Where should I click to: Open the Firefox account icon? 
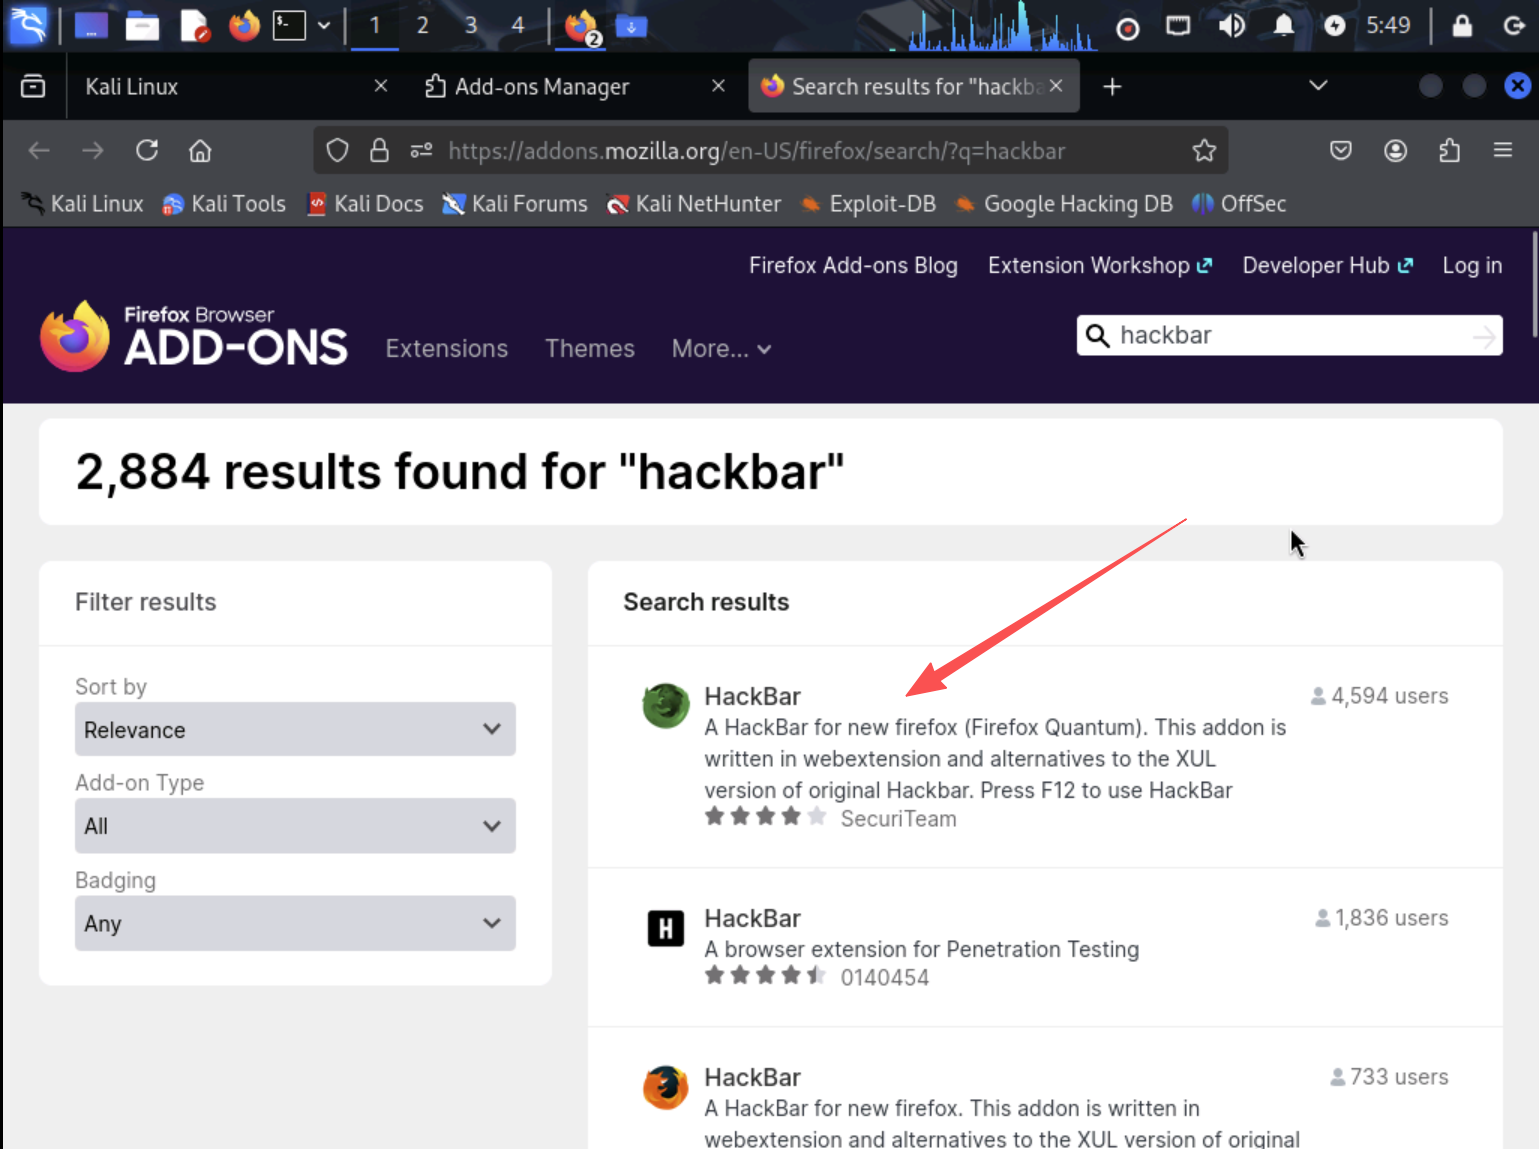coord(1394,151)
